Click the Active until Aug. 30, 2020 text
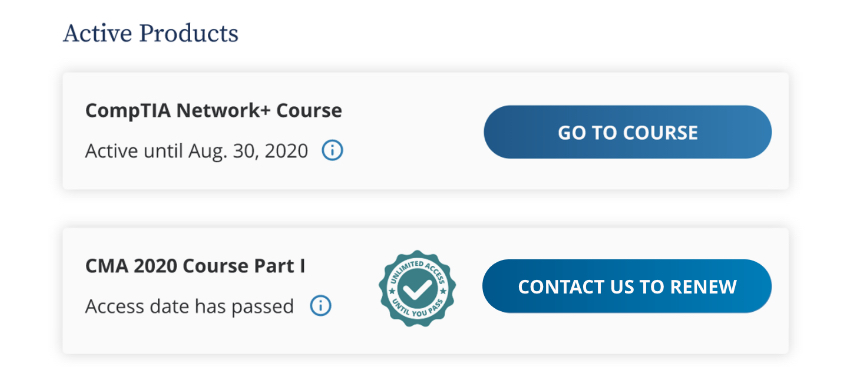The width and height of the screenshot is (850, 378). [x=196, y=151]
